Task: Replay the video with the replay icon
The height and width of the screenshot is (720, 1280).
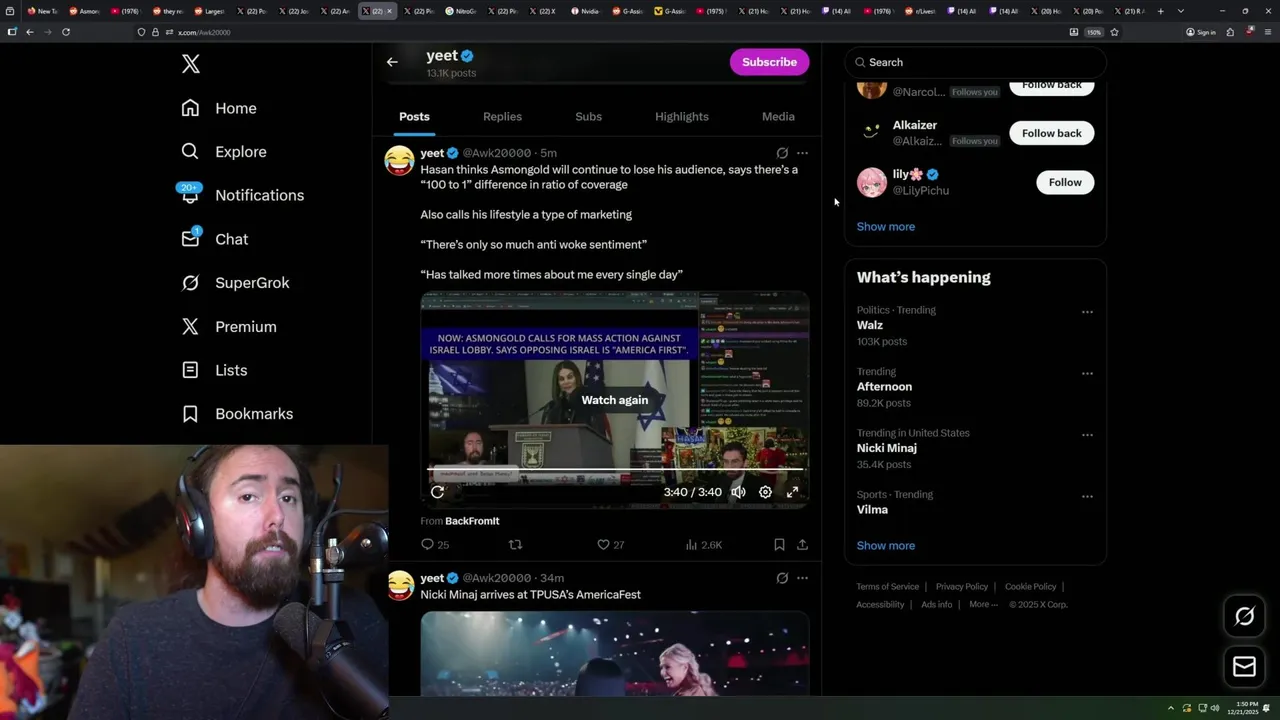Action: click(x=437, y=492)
